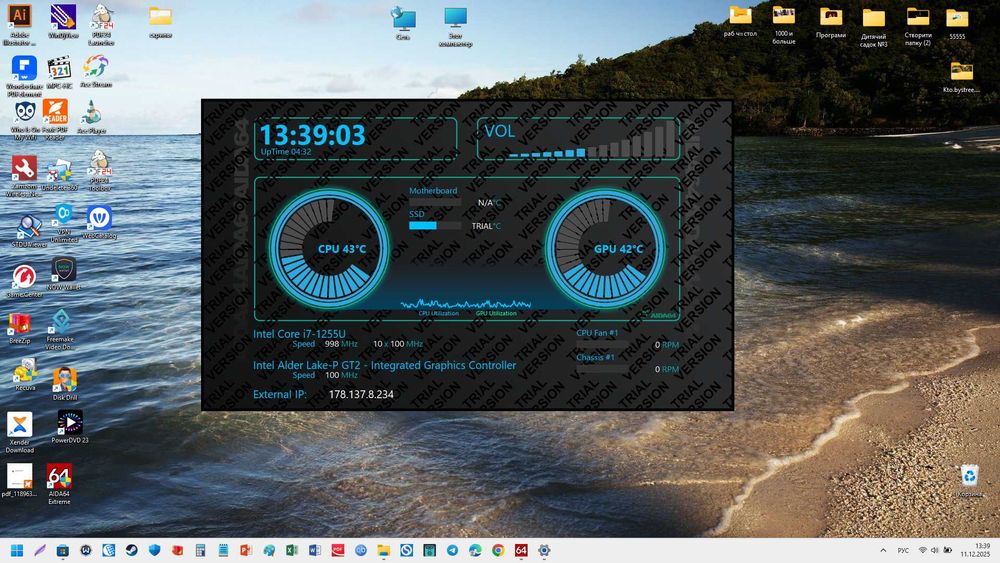
Task: Click the SSD temperature bar
Action: click(x=435, y=225)
